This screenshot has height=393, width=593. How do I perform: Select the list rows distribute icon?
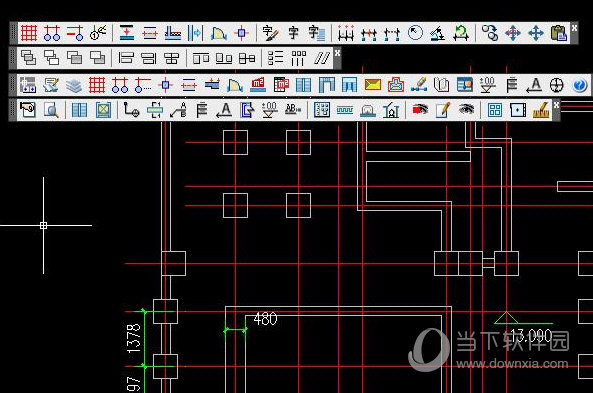click(x=275, y=58)
